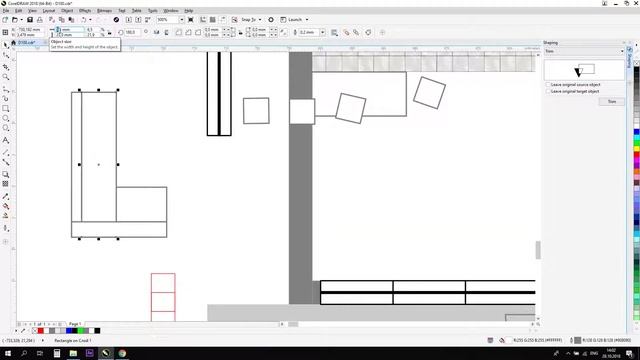640x360 pixels.
Task: Select the Polygon tool
Action: click(6, 128)
